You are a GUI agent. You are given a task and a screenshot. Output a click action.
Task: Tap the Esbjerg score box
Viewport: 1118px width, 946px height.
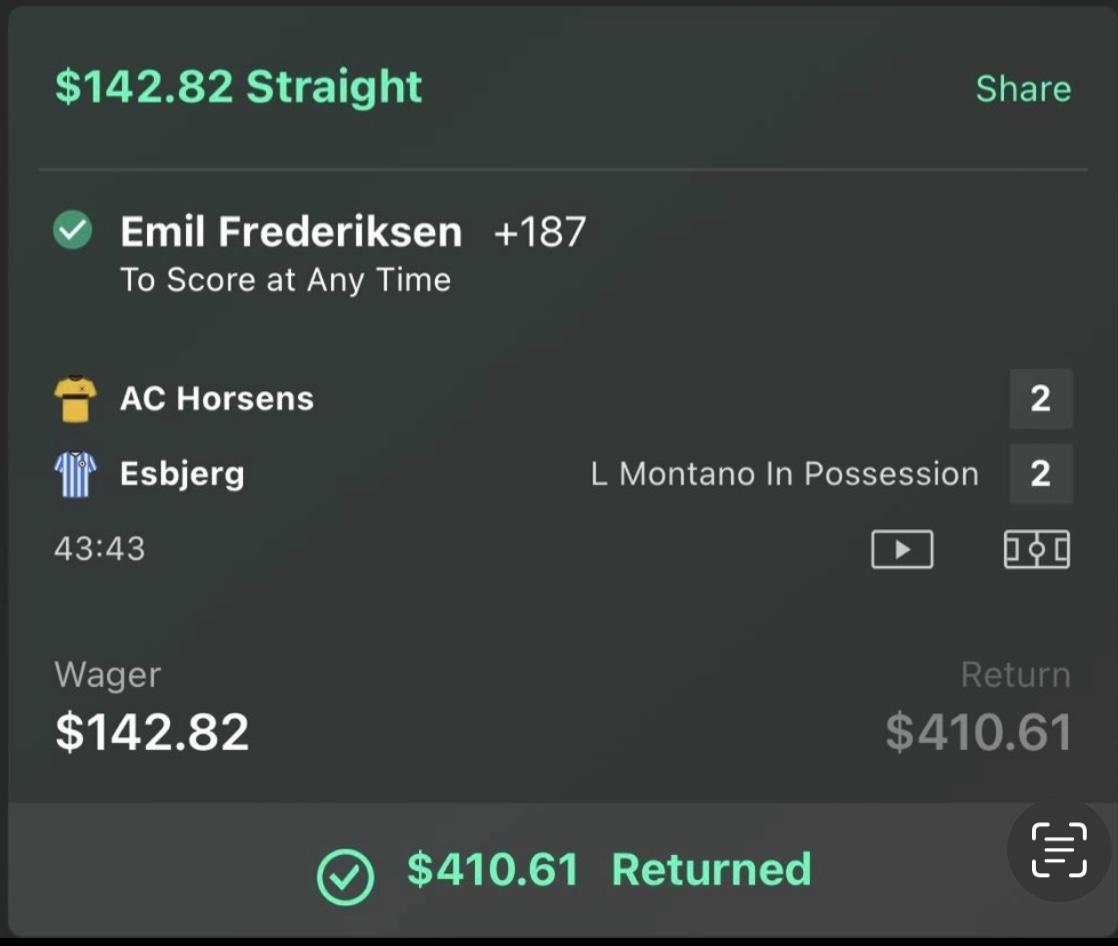click(x=1040, y=474)
